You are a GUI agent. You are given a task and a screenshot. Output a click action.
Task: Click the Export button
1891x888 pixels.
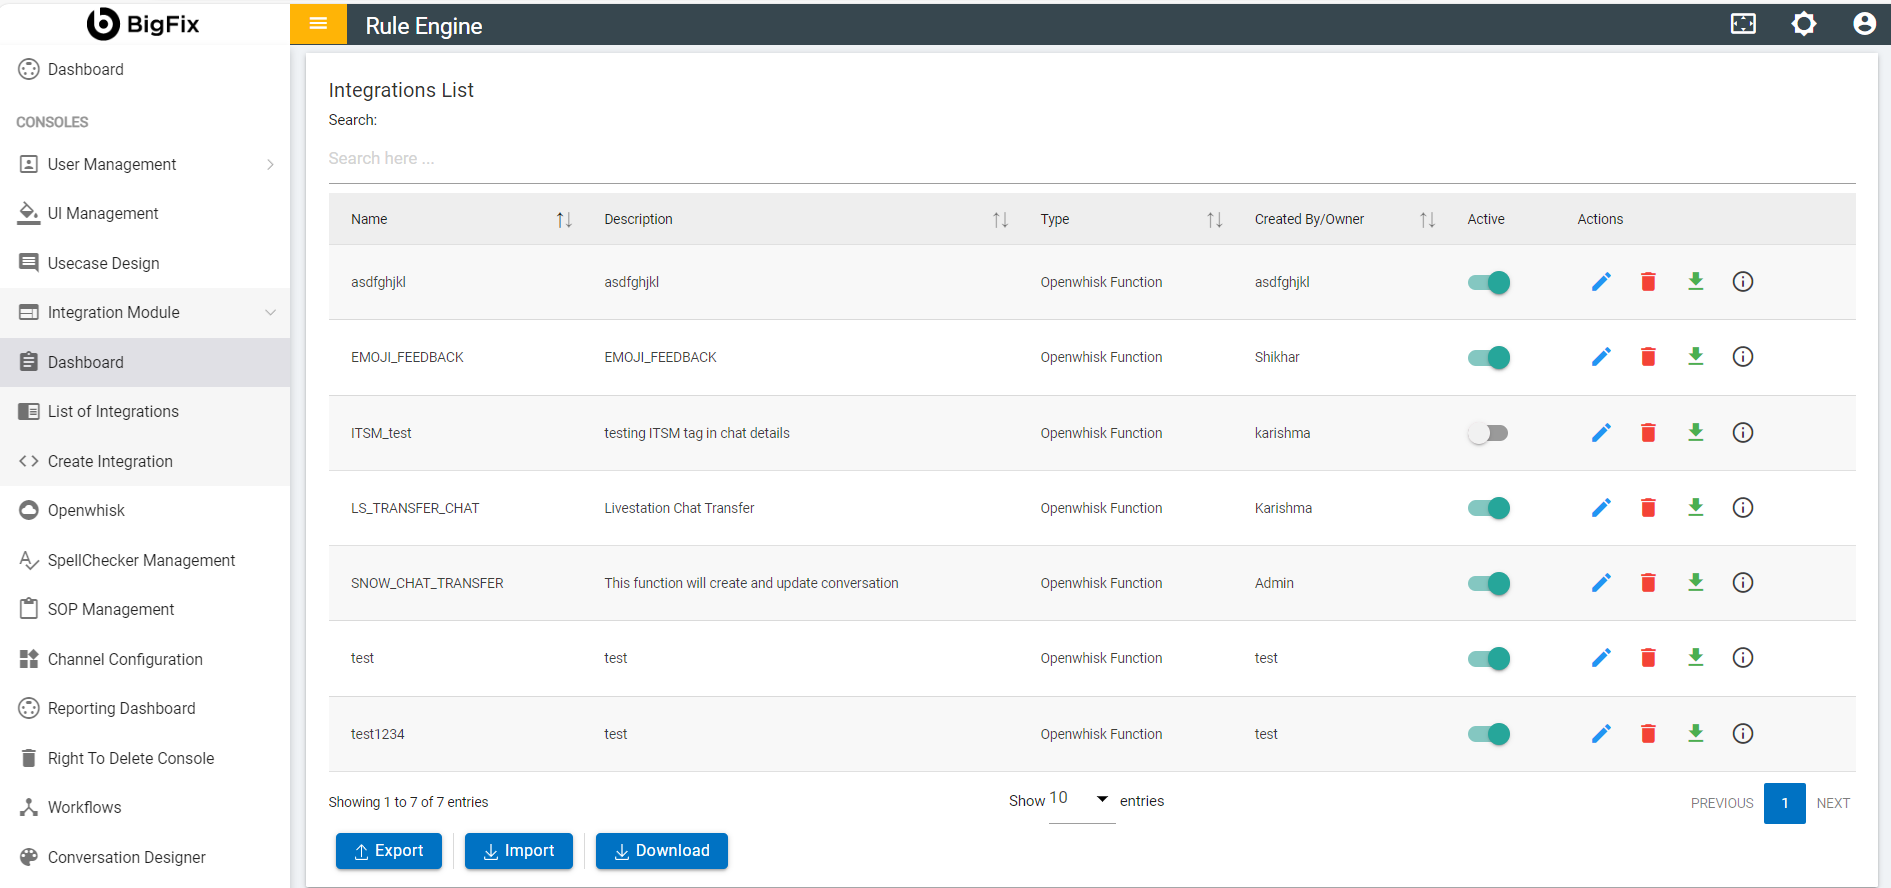[x=388, y=851]
